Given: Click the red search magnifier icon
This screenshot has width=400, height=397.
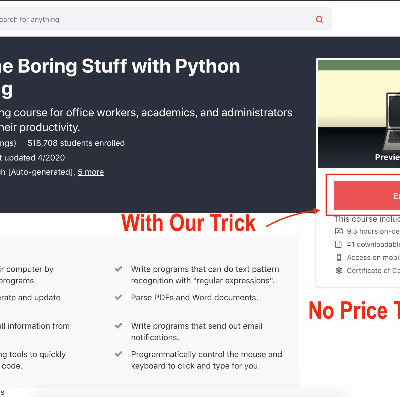Looking at the screenshot, I should (x=319, y=19).
